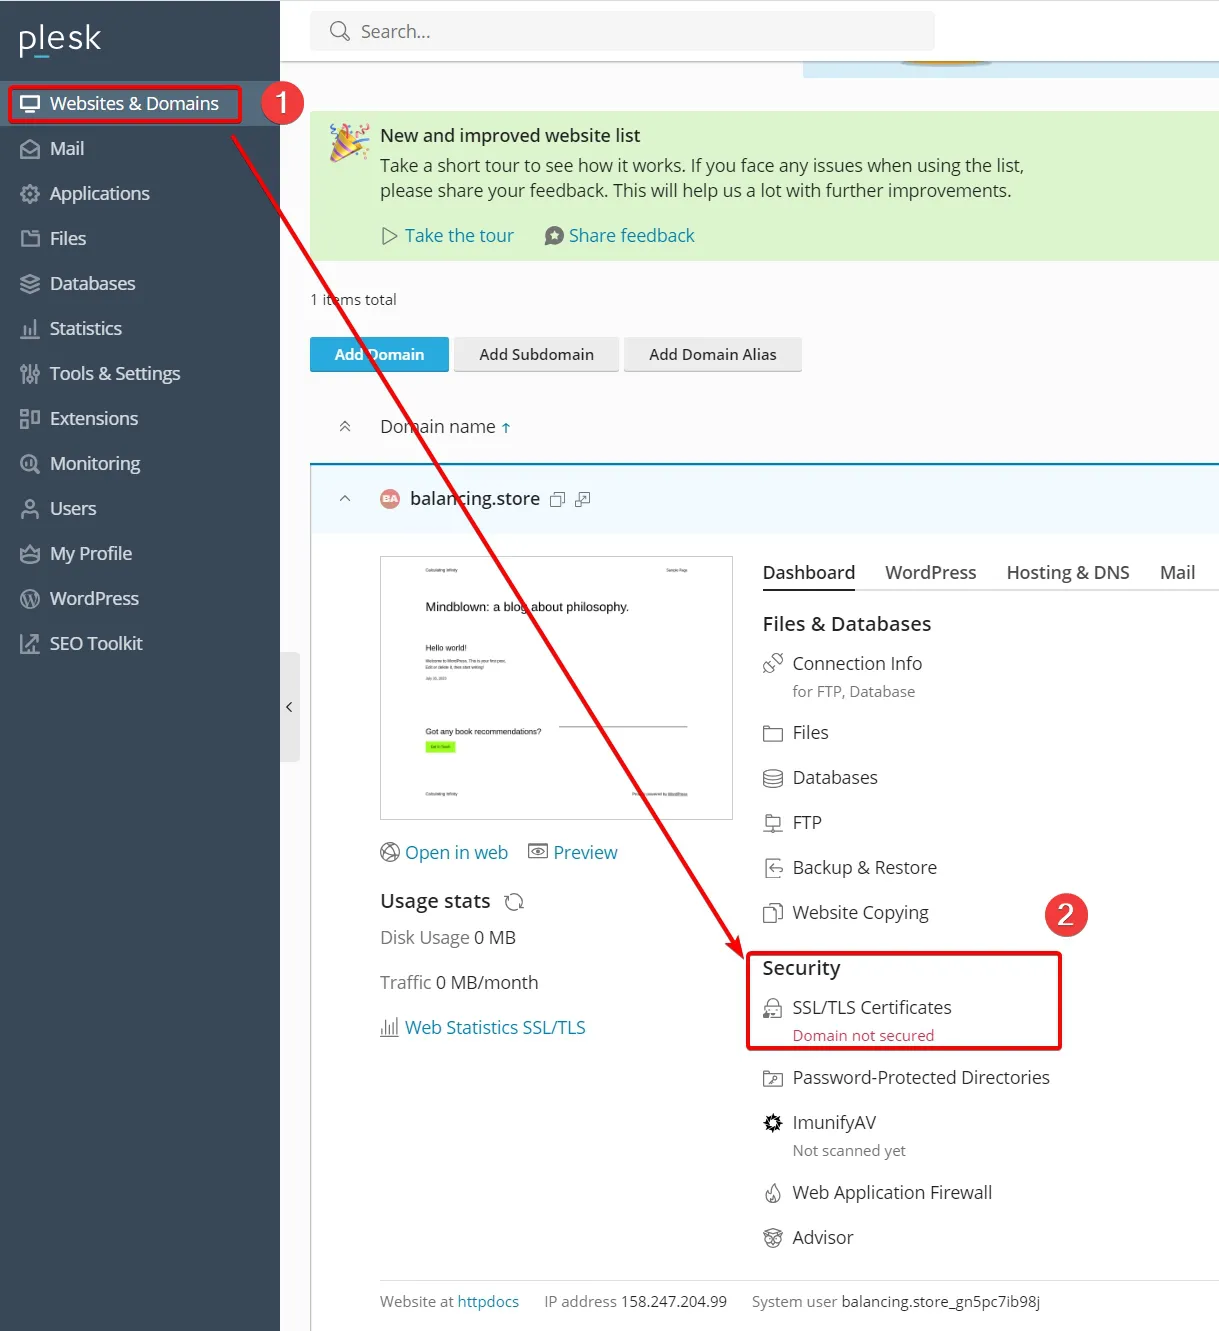Open Password-Protected Directories
Viewport: 1219px width, 1331px height.
point(921,1078)
